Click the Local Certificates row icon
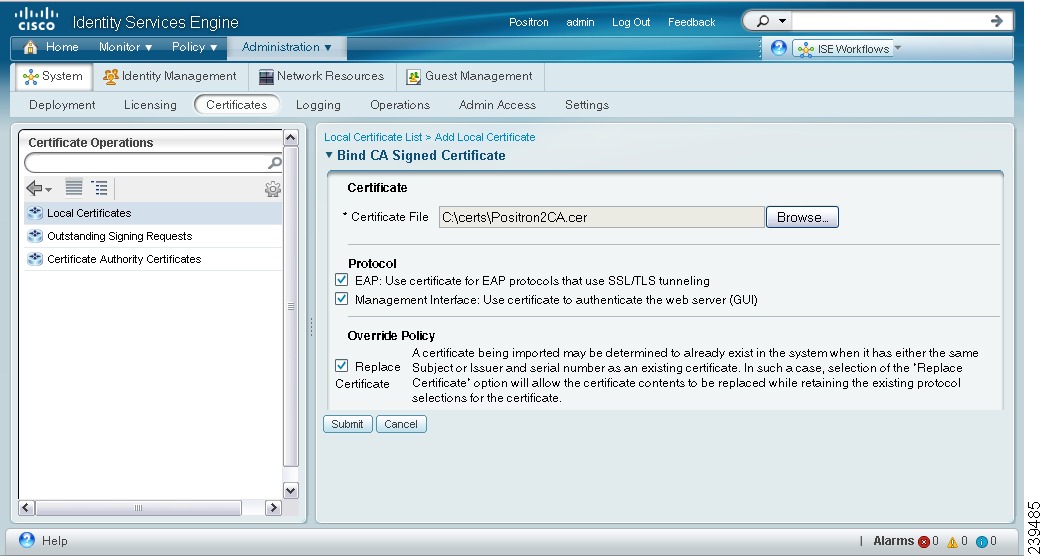1044x556 pixels. tap(35, 213)
